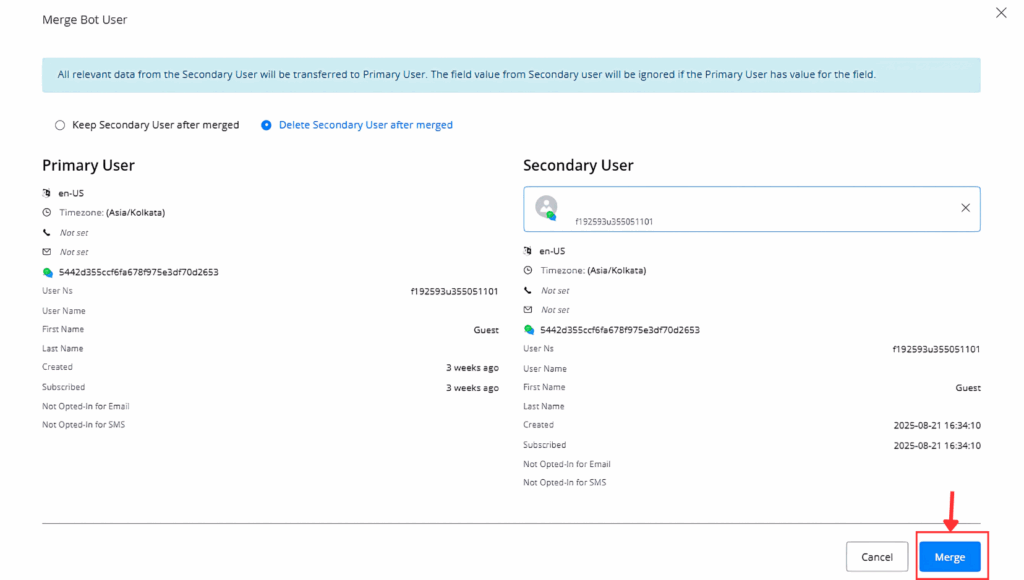Select Keep Secondary User after merged
Image resolution: width=1024 pixels, height=580 pixels.
(x=60, y=125)
